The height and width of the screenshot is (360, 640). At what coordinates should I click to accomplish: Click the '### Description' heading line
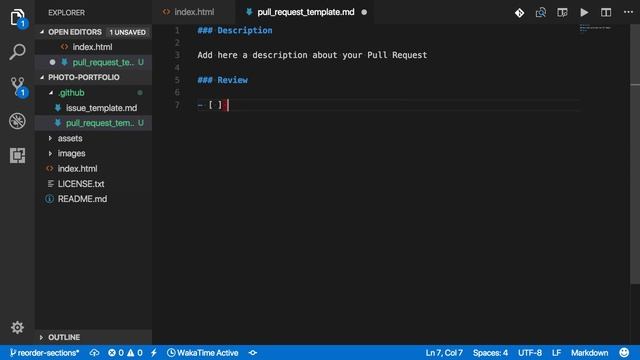tap(235, 31)
